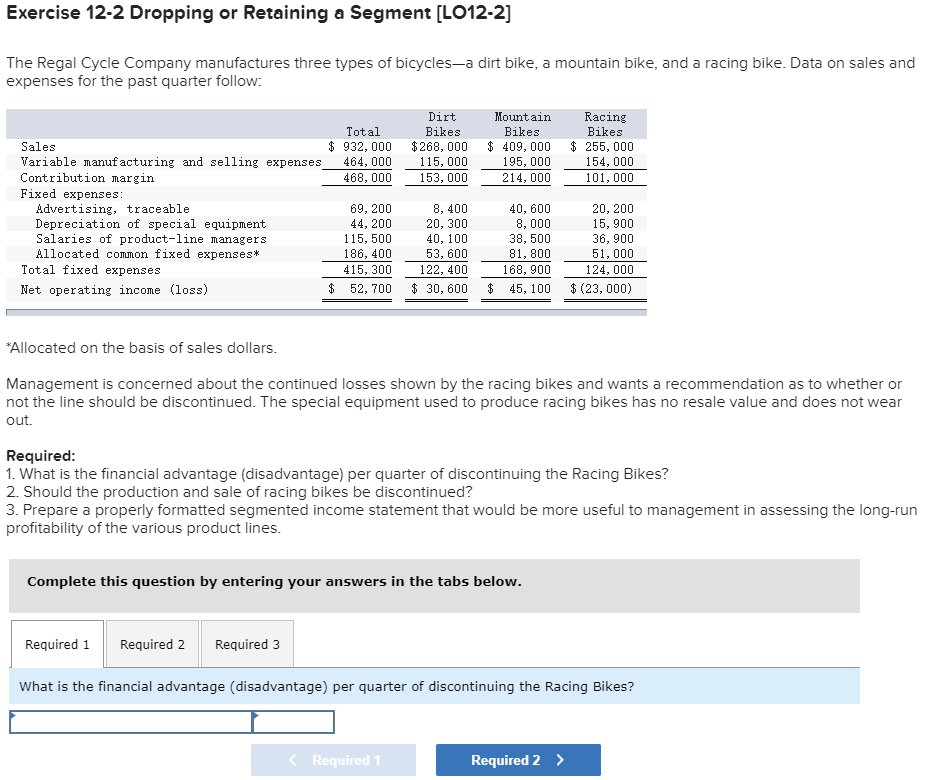Click Racing Bikes advertising value 20,200

[x=612, y=209]
